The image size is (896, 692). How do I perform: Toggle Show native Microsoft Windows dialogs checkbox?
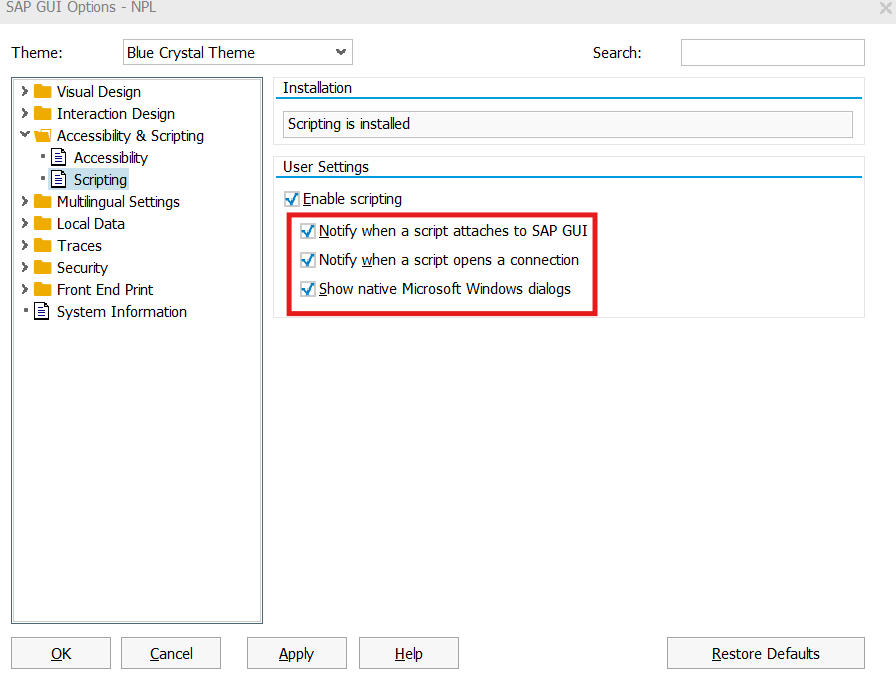click(x=307, y=289)
